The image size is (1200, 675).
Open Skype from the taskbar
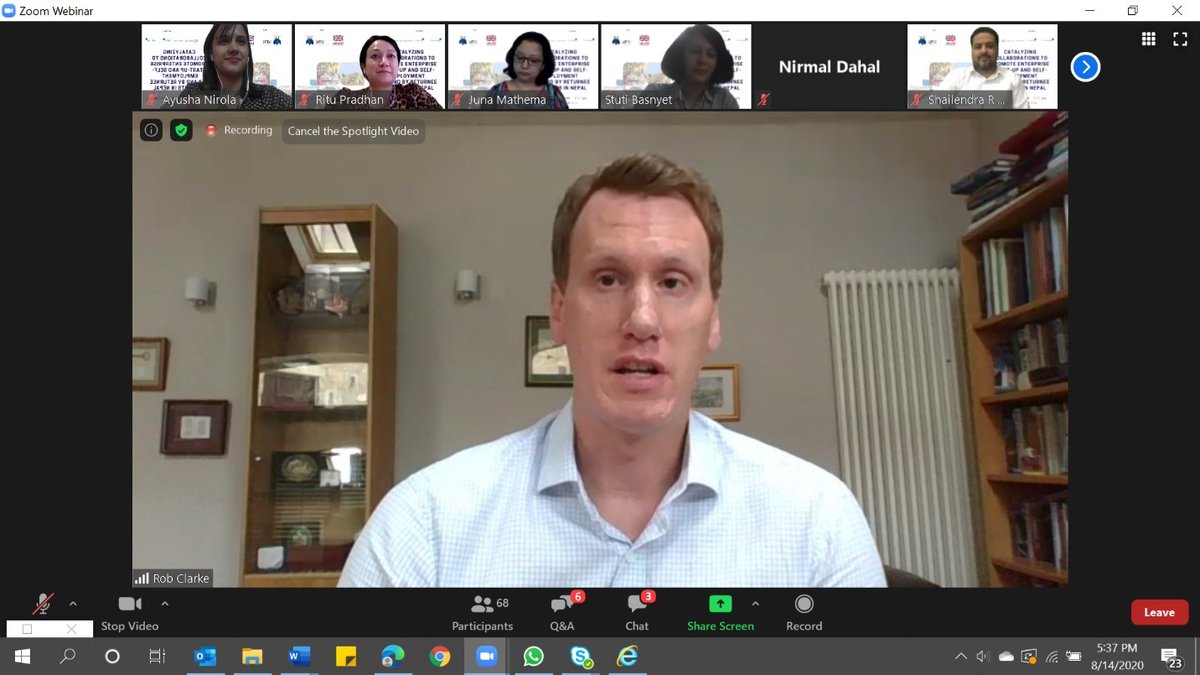[581, 657]
